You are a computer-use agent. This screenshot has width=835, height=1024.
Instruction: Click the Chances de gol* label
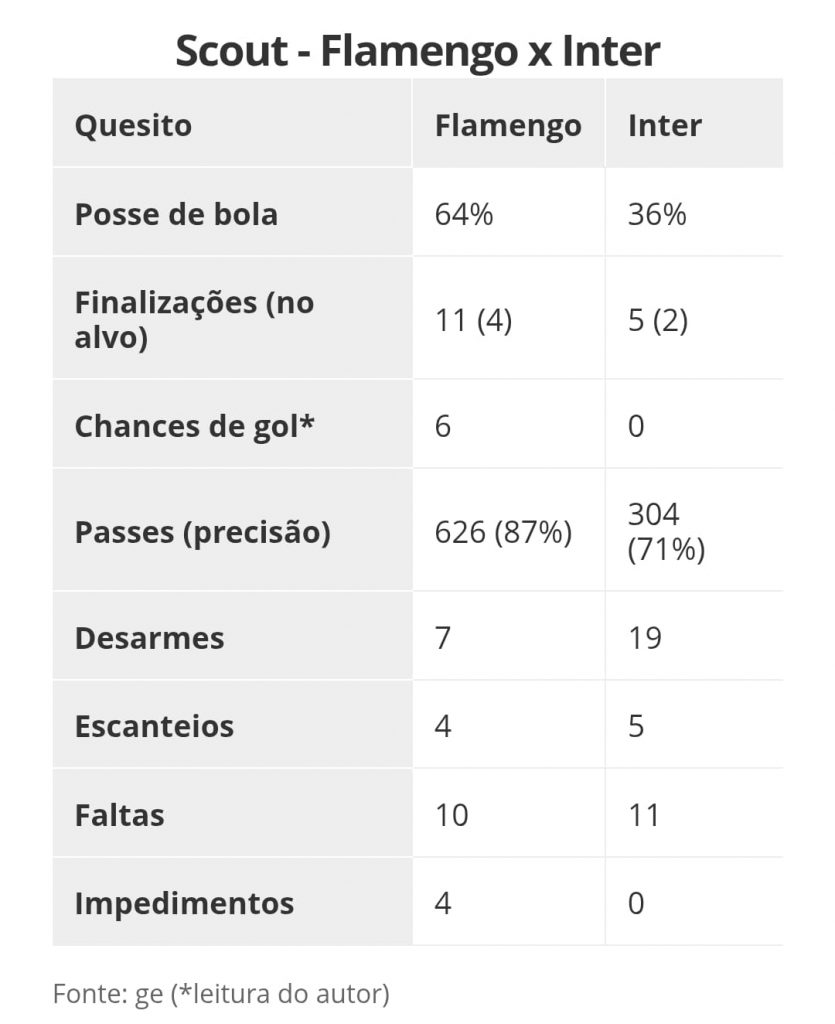point(195,426)
